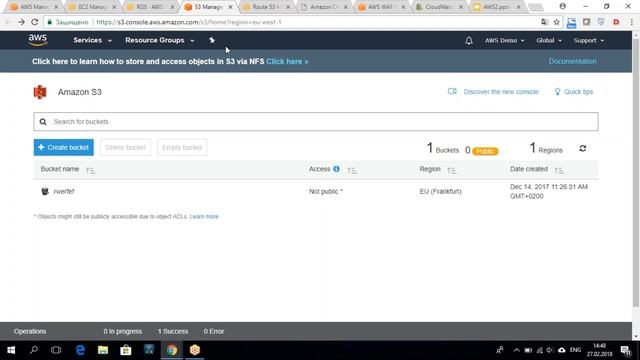The height and width of the screenshot is (360, 640).
Task: Open the notifications bell
Action: [x=469, y=40]
